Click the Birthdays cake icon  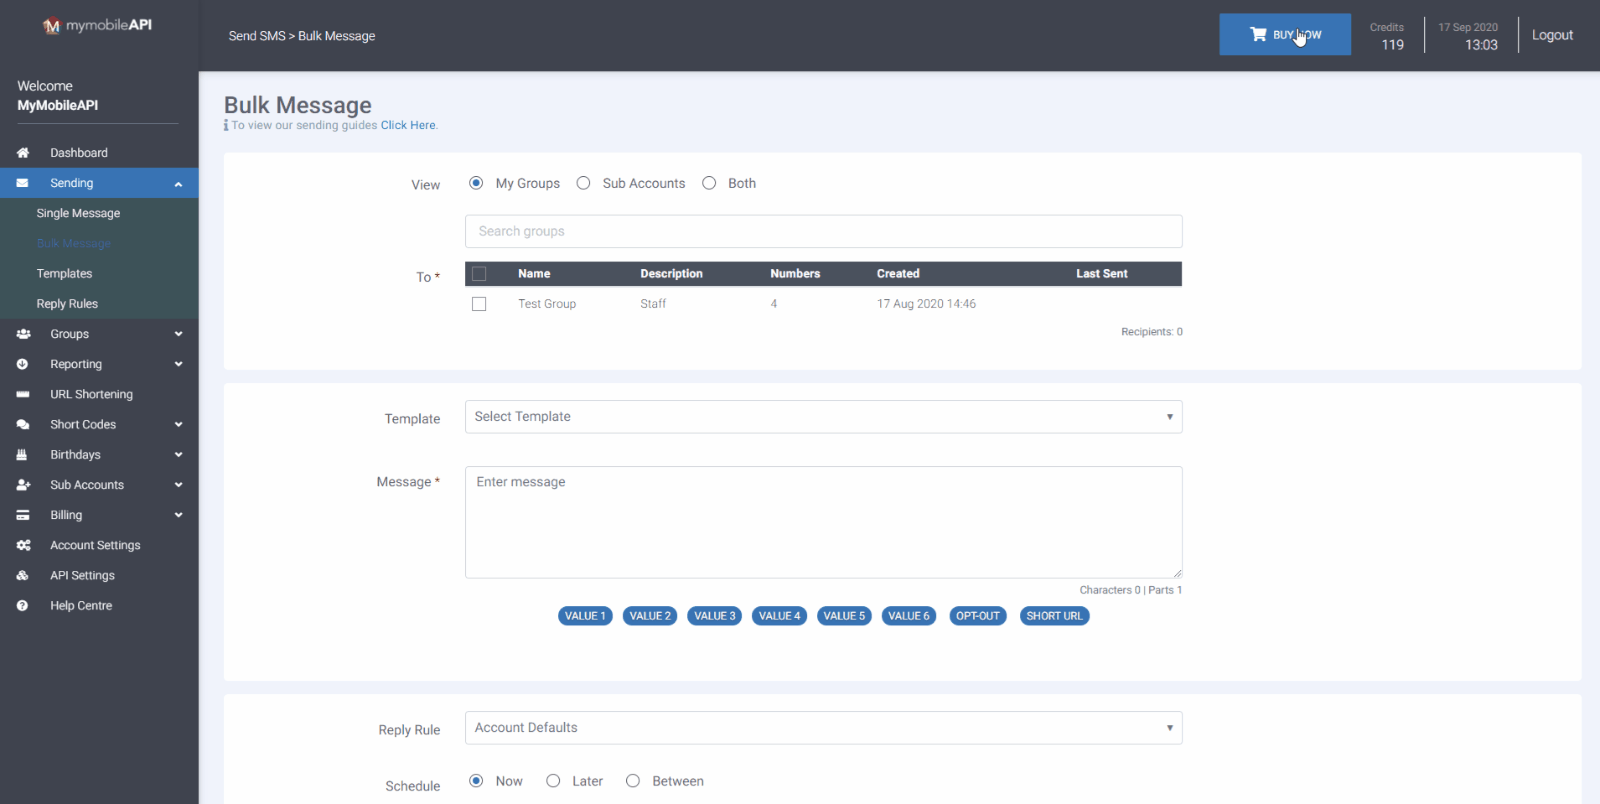tap(22, 455)
